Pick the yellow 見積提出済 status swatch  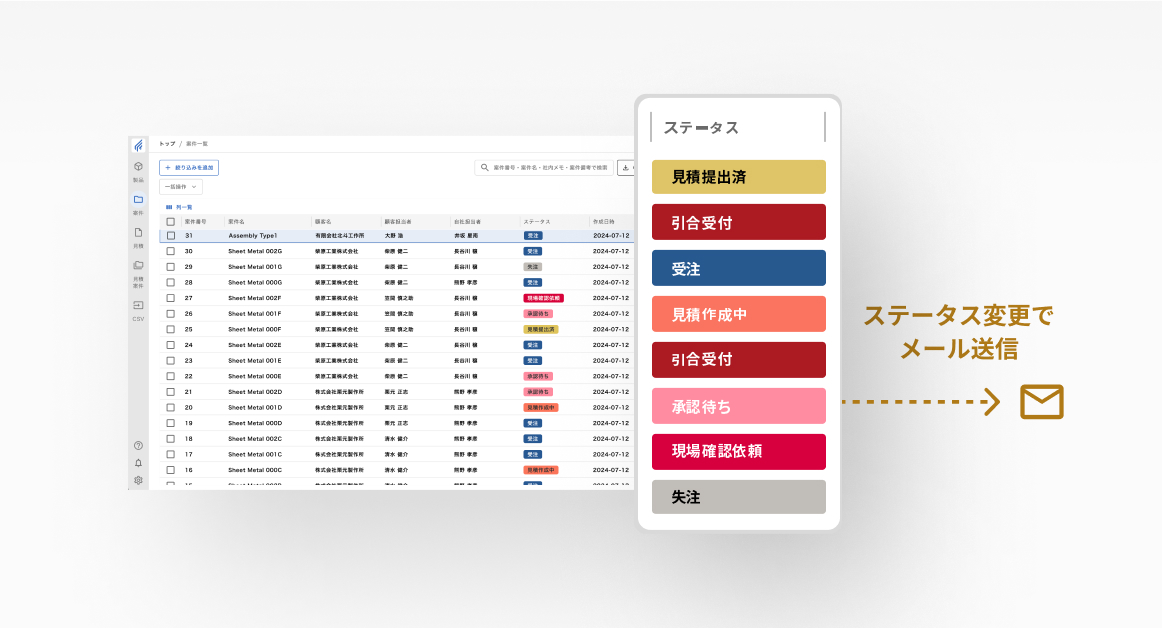tap(738, 177)
